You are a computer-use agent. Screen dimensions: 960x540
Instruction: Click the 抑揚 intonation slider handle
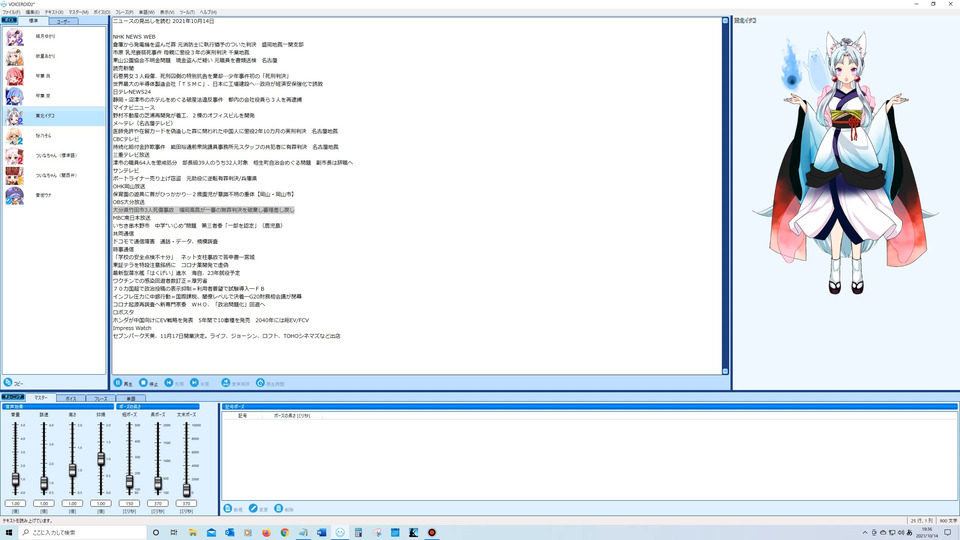[x=101, y=459]
